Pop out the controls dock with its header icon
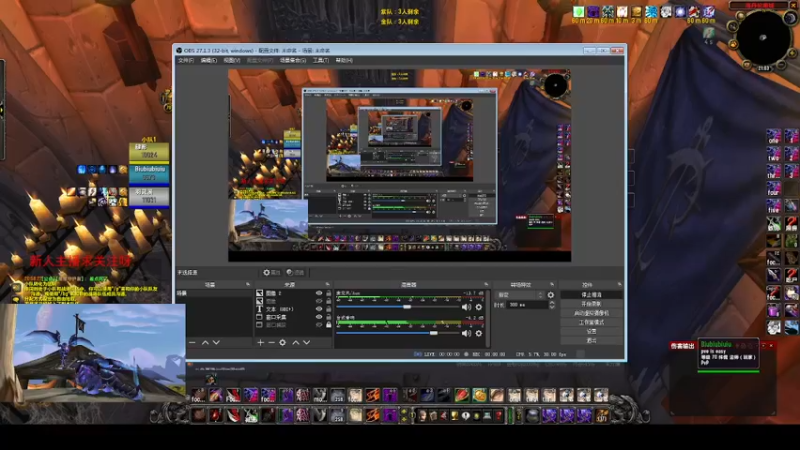The width and height of the screenshot is (800, 450). tap(619, 284)
